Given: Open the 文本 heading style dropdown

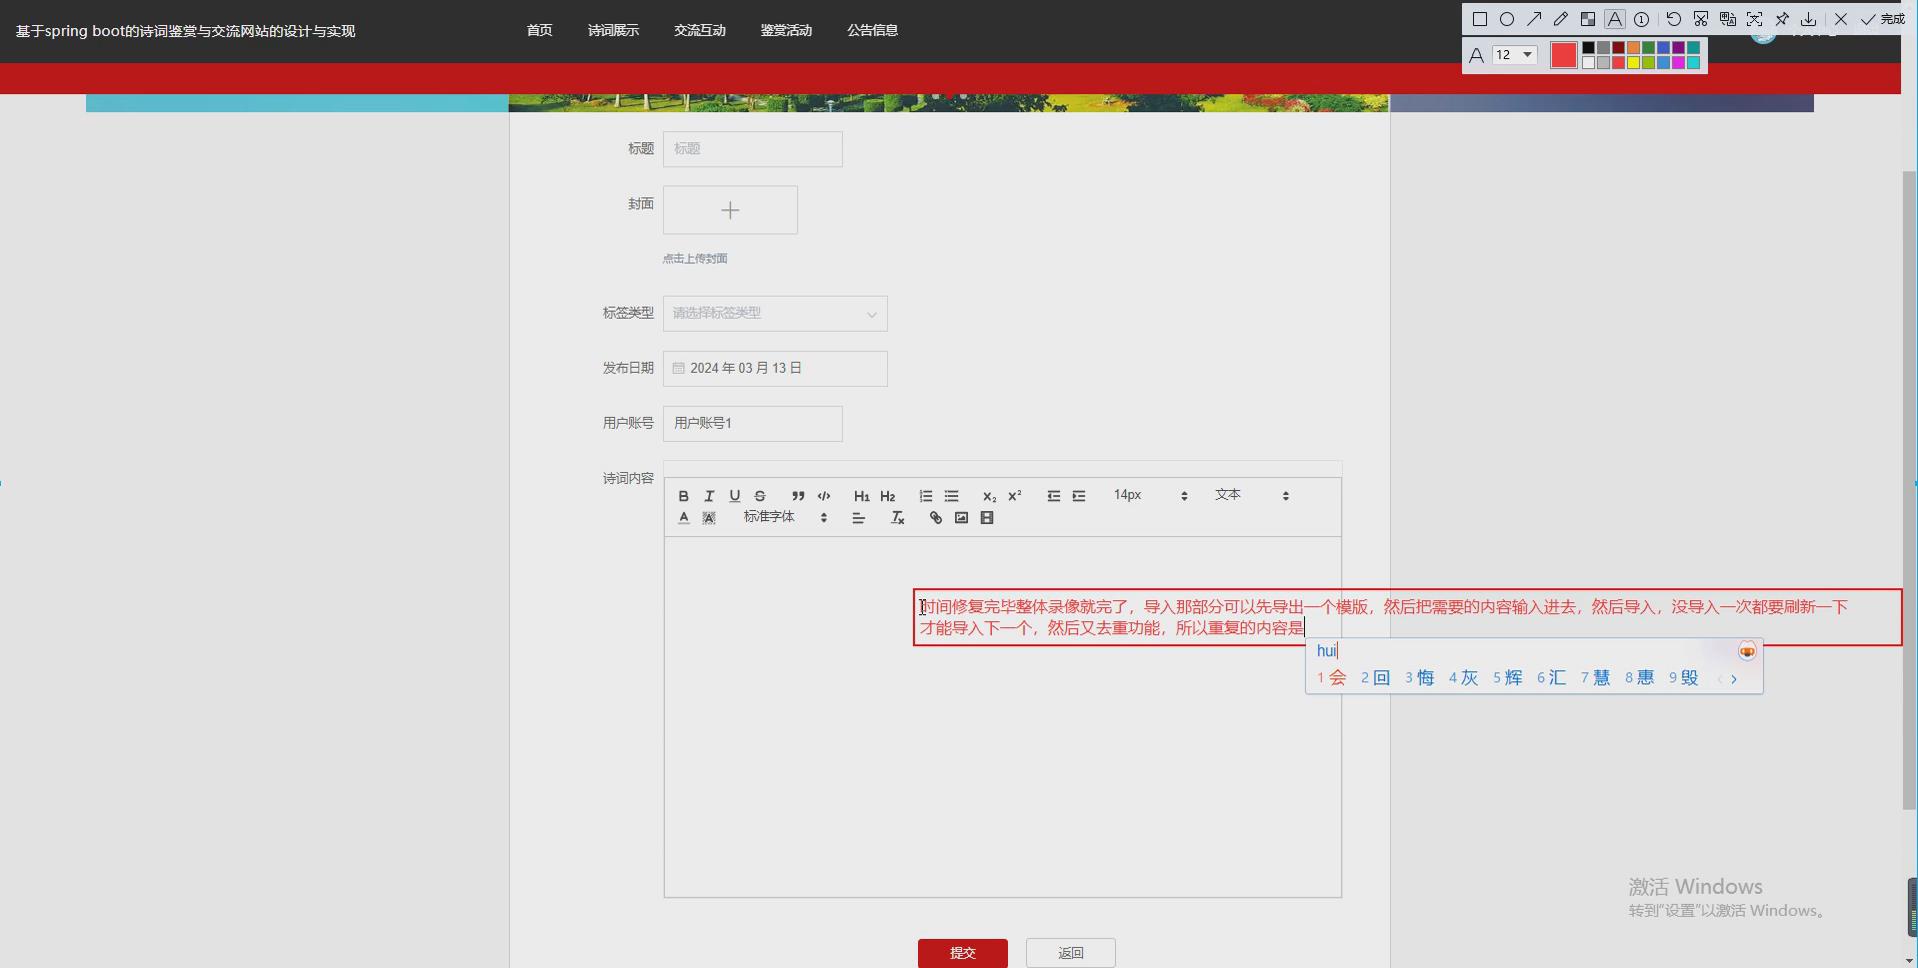Looking at the screenshot, I should (x=1252, y=495).
